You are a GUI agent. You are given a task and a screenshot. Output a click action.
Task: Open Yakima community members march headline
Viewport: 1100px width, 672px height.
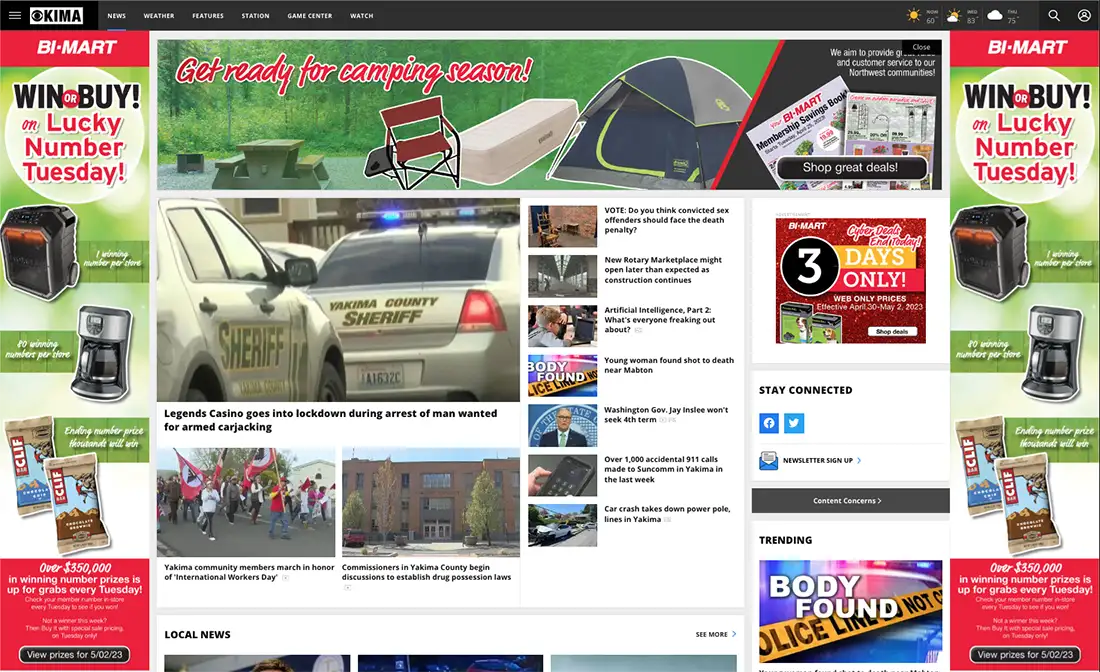click(x=249, y=572)
